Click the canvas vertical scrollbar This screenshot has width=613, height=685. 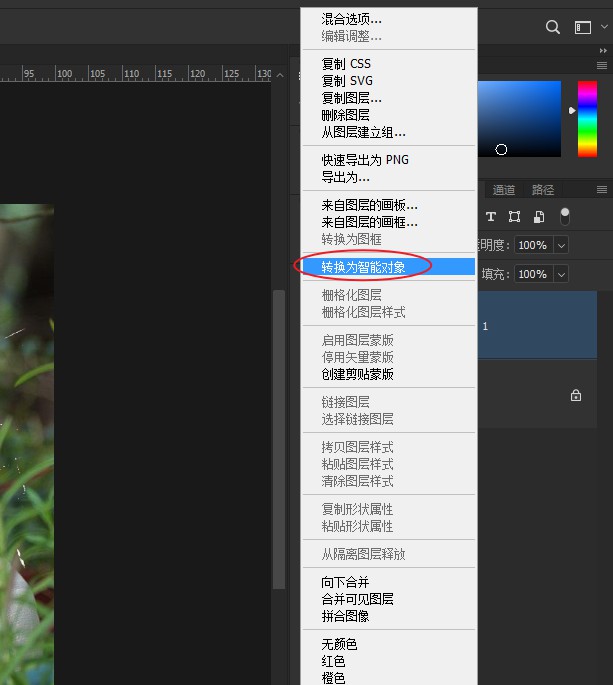tap(279, 439)
